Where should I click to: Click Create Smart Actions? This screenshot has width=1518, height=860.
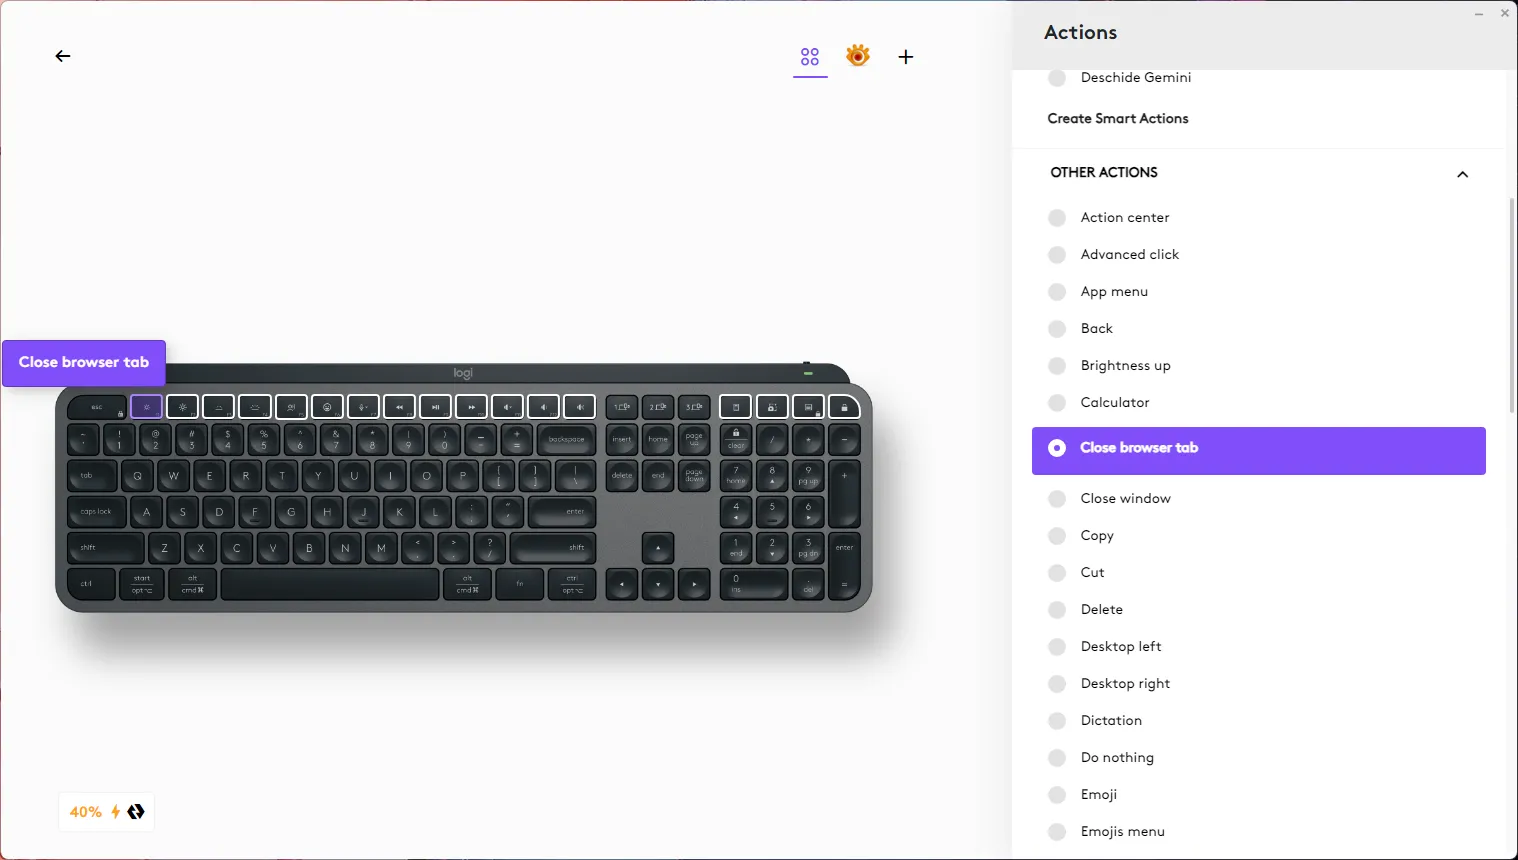click(1118, 118)
